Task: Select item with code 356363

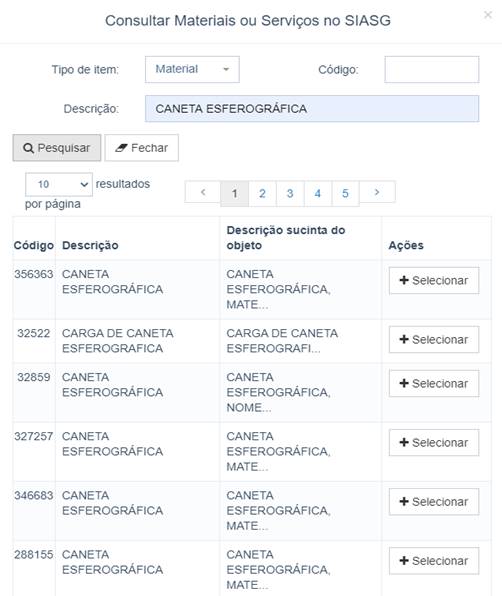Action: tap(434, 281)
